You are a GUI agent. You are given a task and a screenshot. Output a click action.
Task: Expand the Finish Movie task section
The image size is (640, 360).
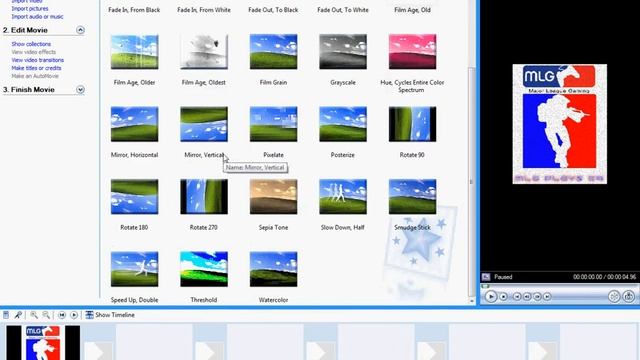coord(80,89)
